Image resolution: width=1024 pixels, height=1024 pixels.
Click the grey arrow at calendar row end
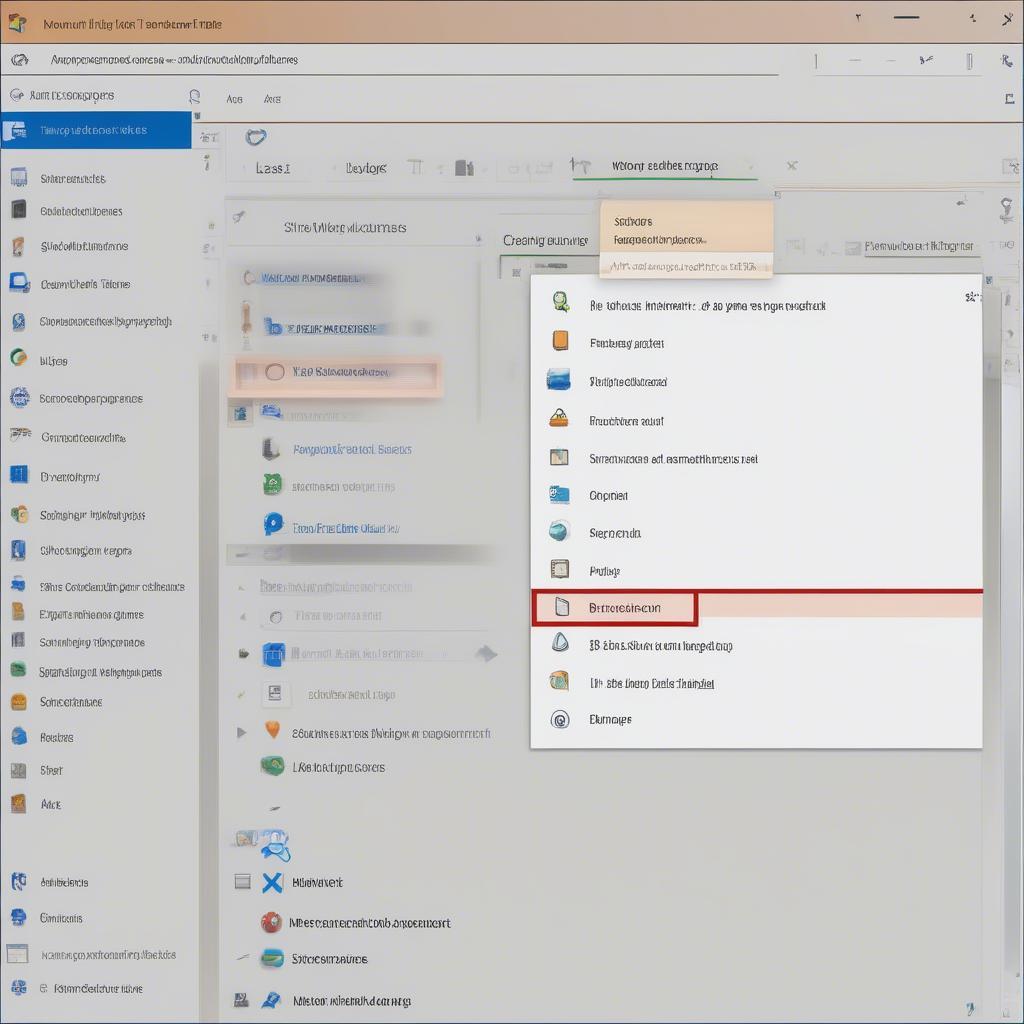coord(487,653)
